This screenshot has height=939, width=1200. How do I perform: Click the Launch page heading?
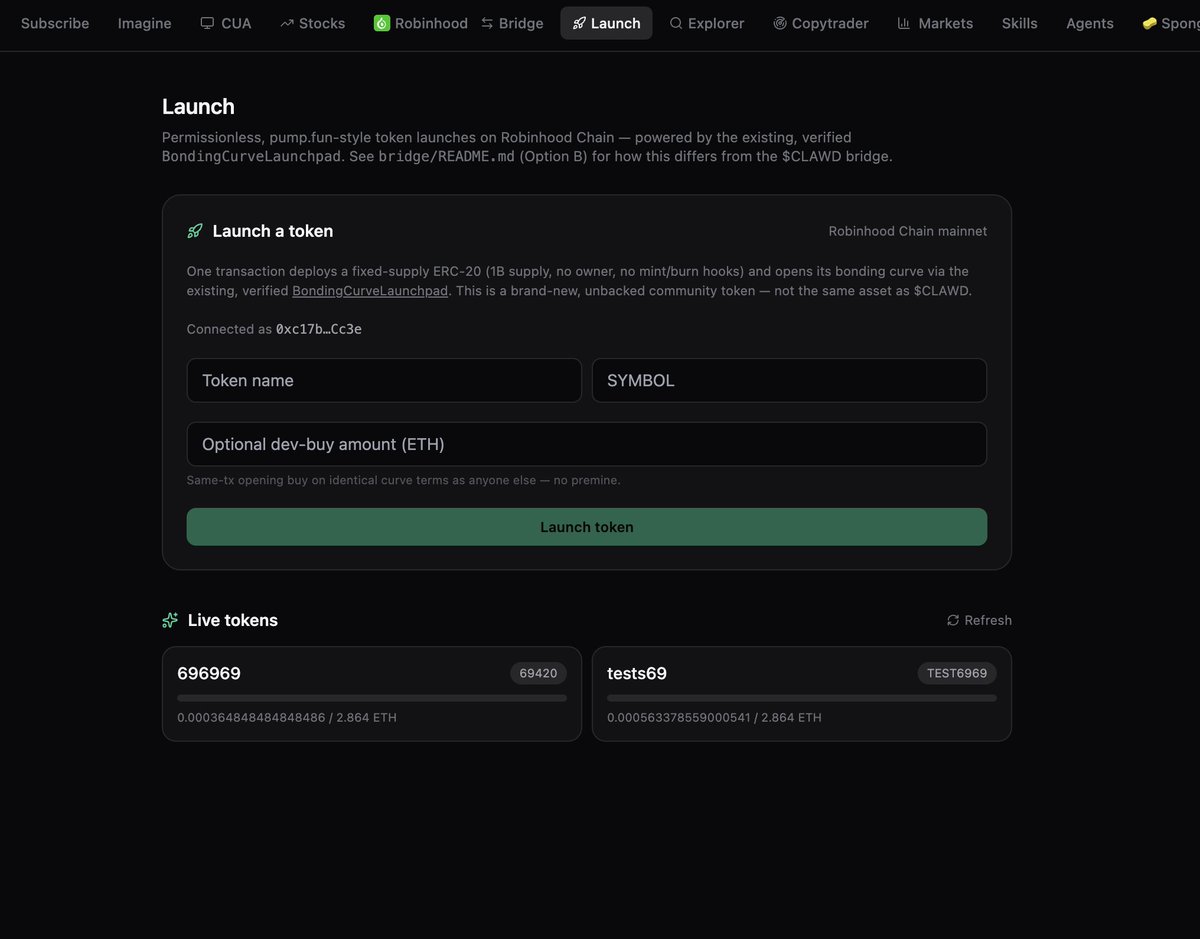(x=198, y=107)
